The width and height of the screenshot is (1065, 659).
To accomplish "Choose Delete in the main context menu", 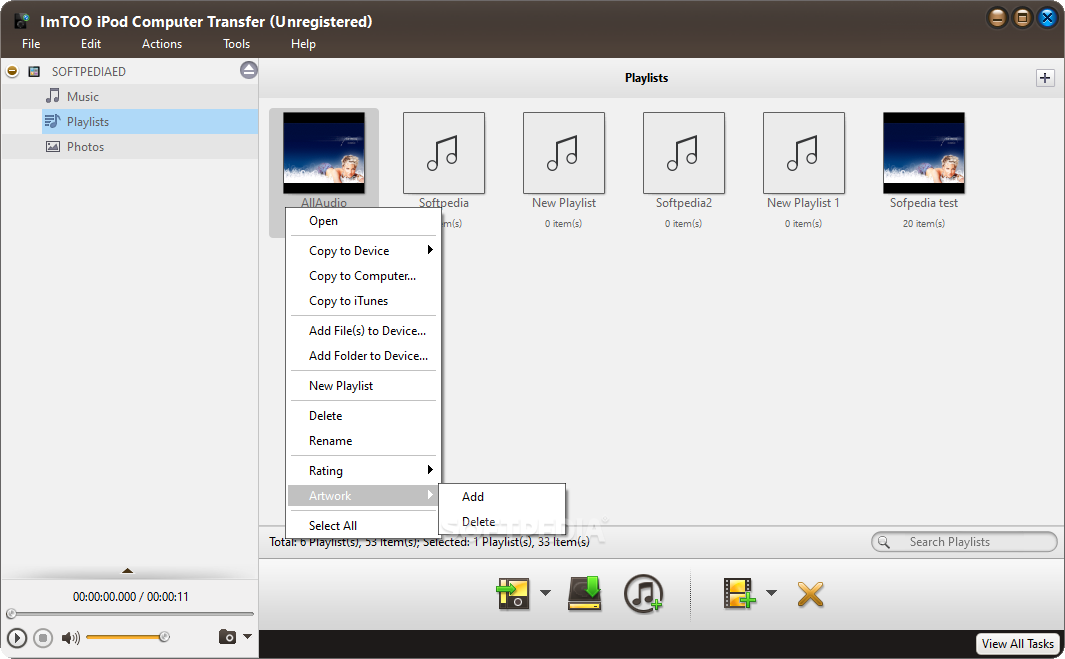I will (363, 416).
